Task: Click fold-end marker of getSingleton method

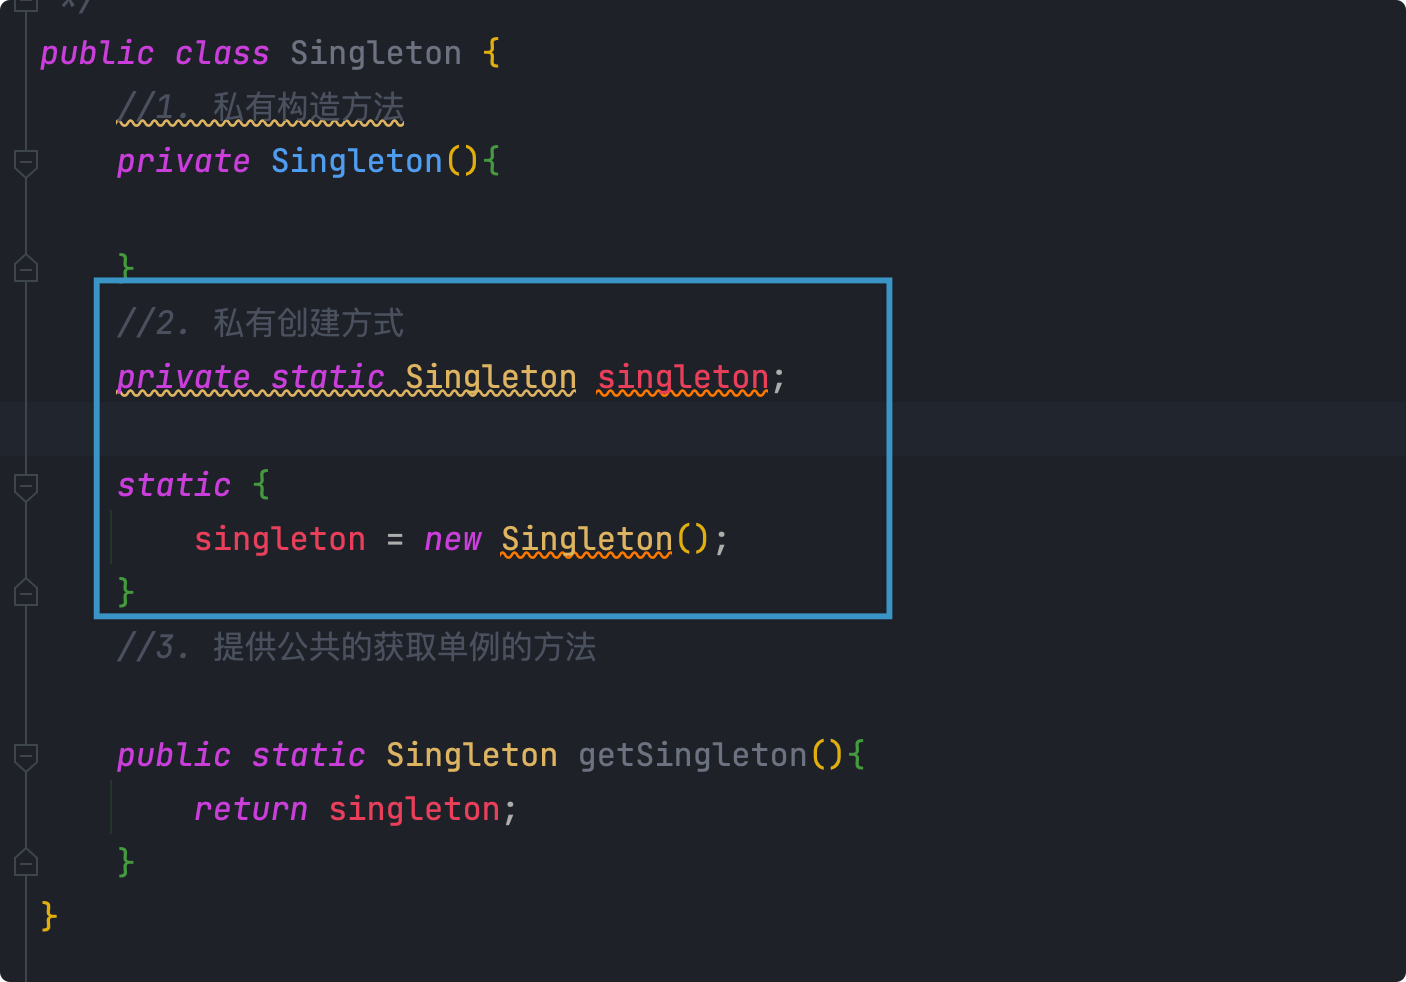Action: click(x=26, y=863)
